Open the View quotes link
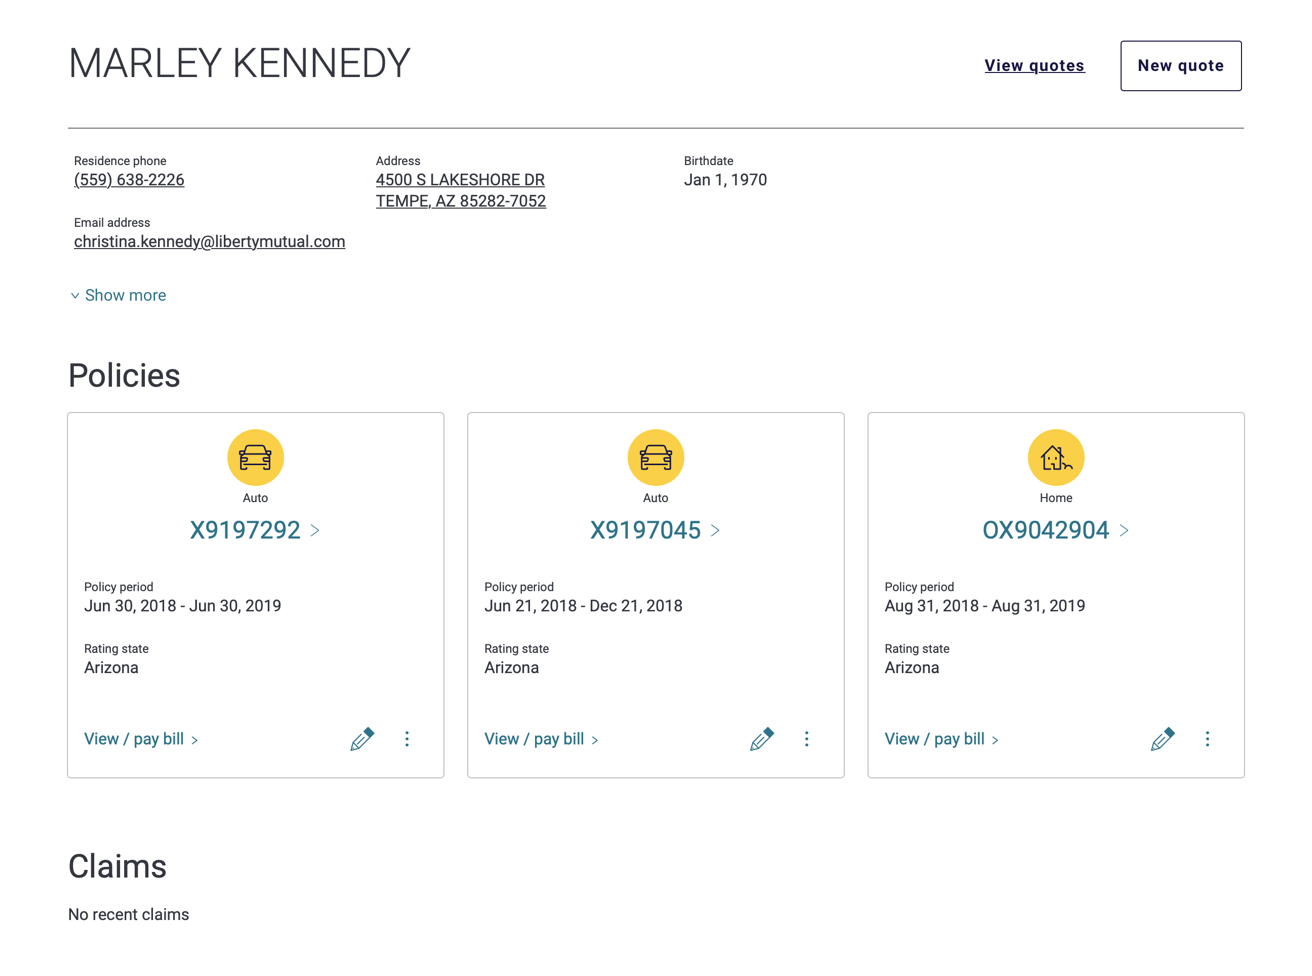Image resolution: width=1312 pixels, height=976 pixels. tap(1034, 66)
